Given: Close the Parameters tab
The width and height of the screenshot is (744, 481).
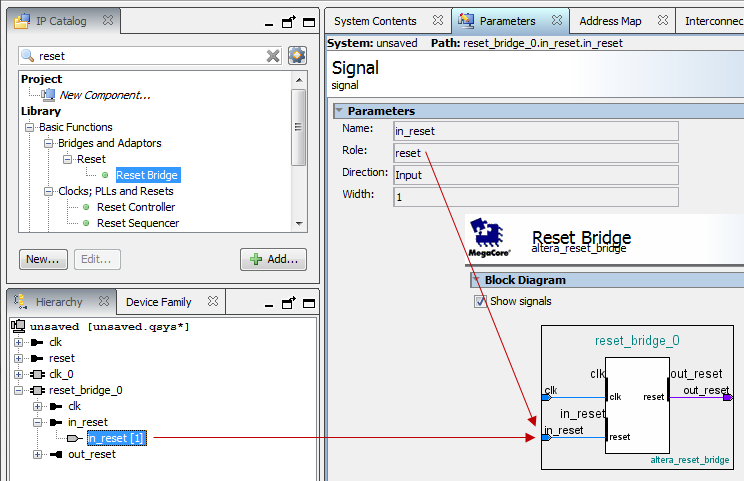Looking at the screenshot, I should [557, 20].
